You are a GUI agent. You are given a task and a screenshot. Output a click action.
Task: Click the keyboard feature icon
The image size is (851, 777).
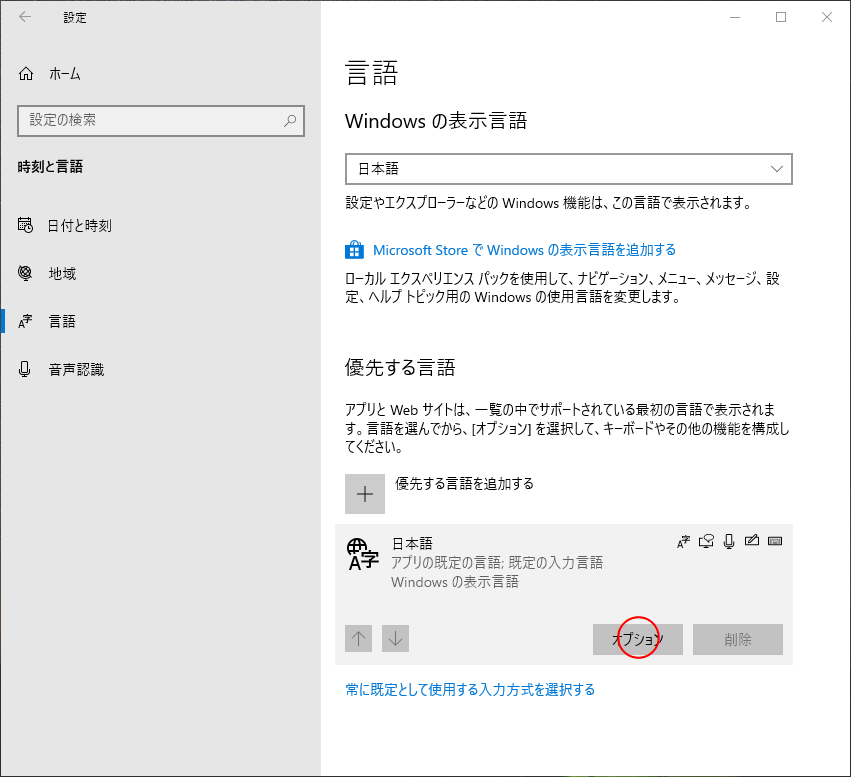tap(775, 541)
